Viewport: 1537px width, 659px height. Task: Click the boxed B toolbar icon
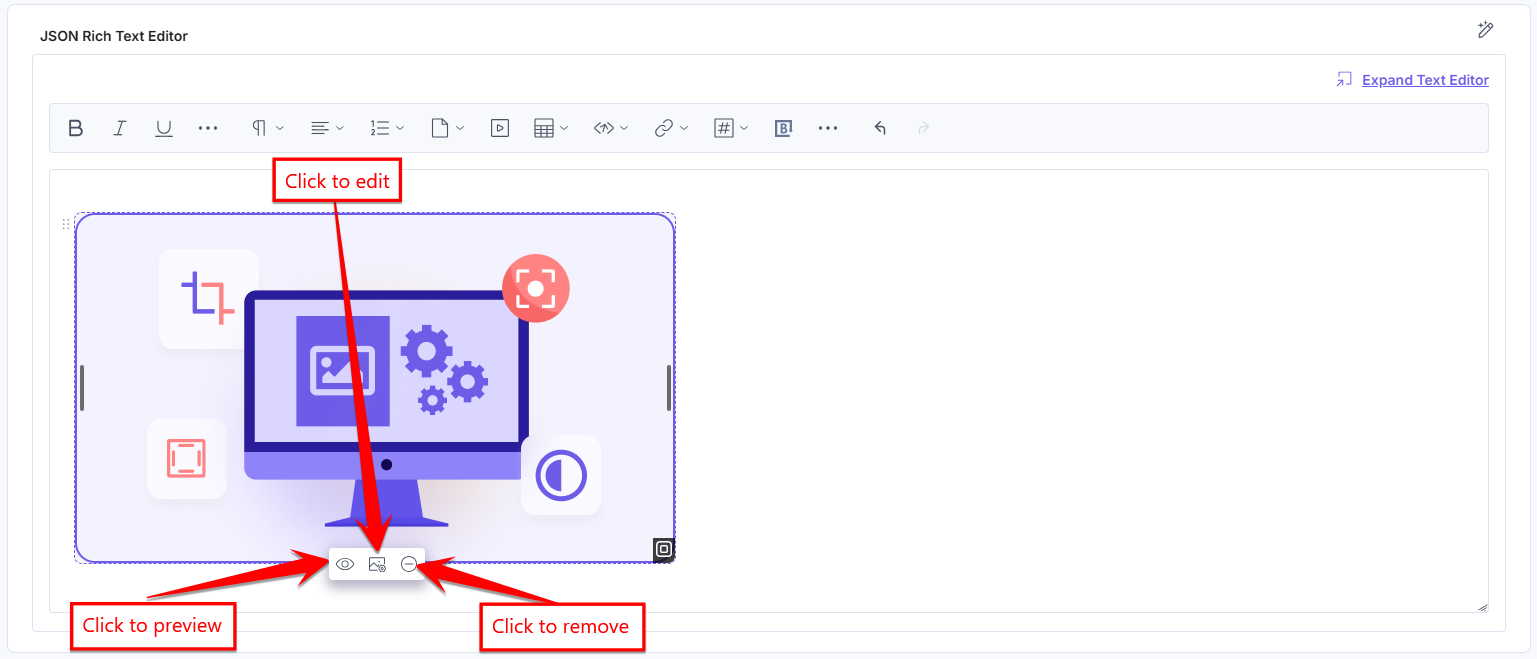(x=784, y=128)
